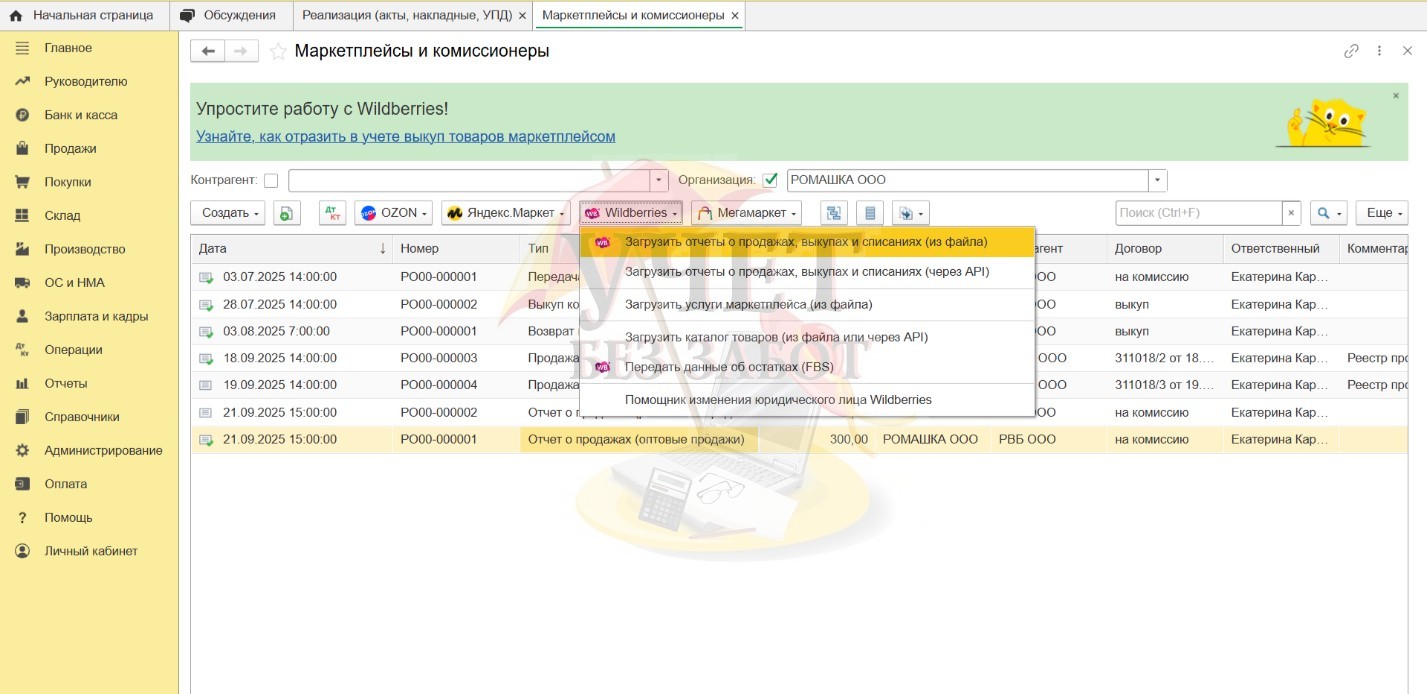Open the link about Wildberries выкуп товаров
The image size is (1427, 694).
405,136
